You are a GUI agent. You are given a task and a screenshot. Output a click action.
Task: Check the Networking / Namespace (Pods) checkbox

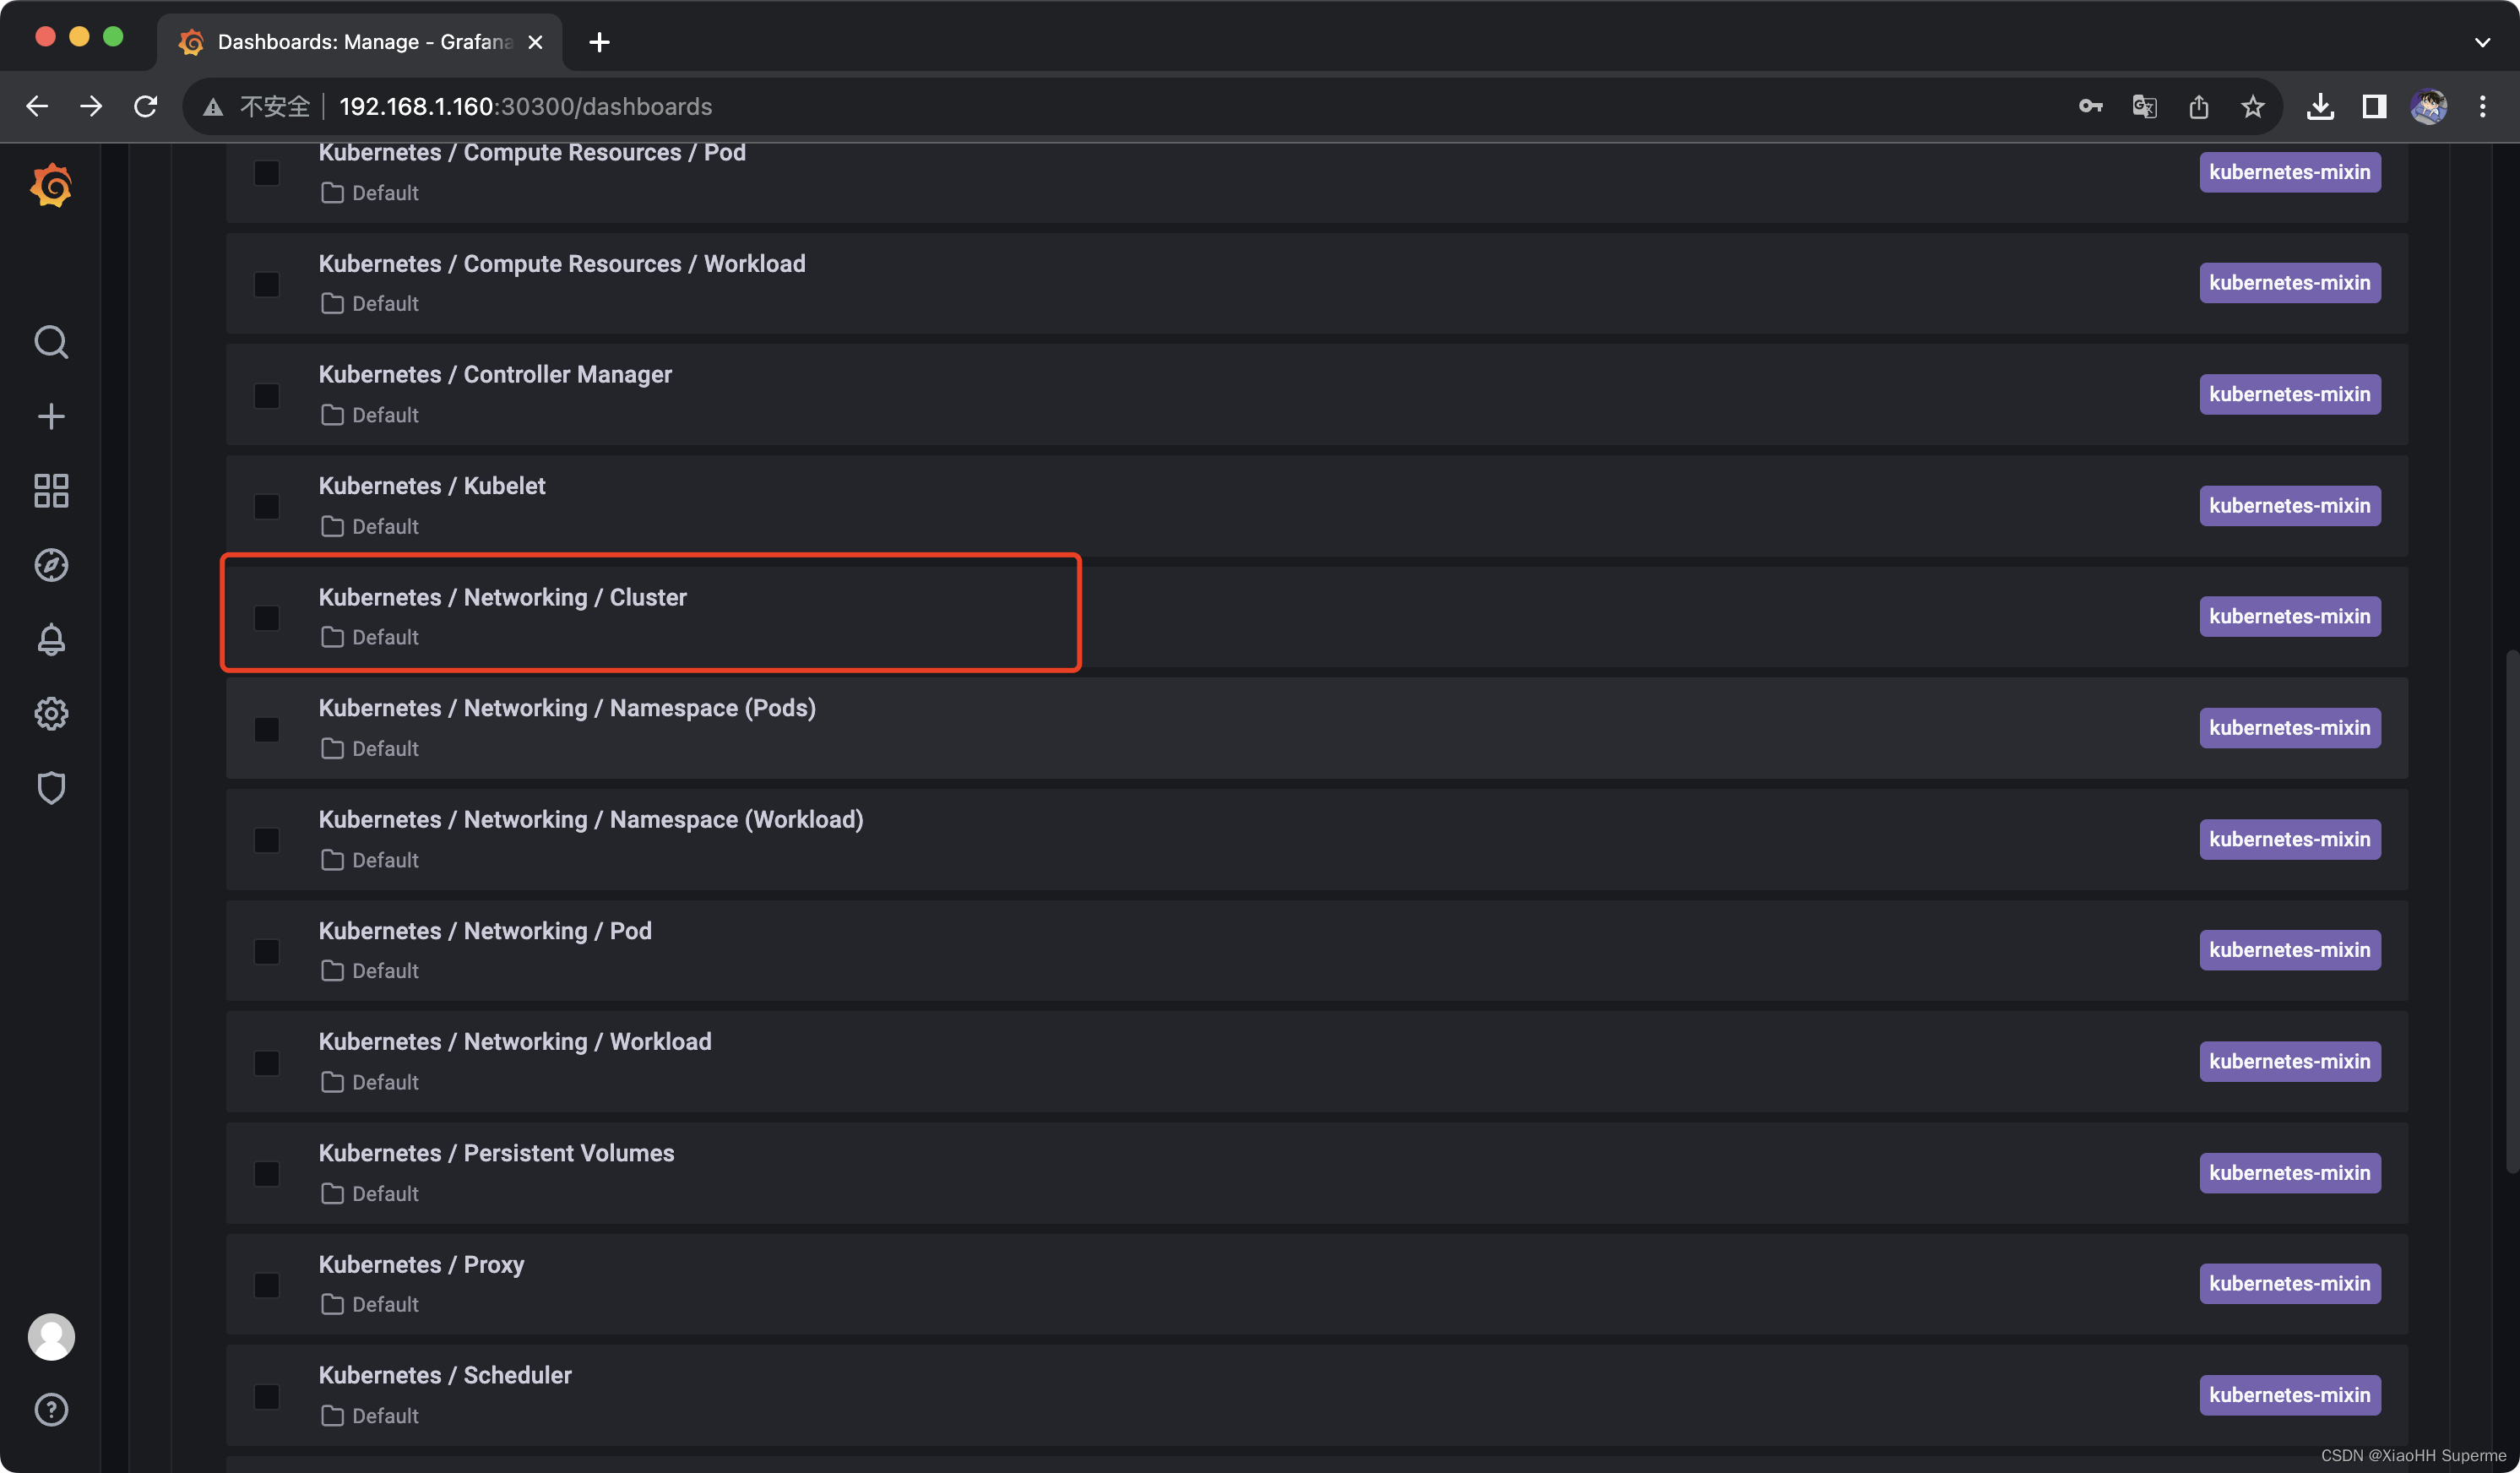coord(266,729)
